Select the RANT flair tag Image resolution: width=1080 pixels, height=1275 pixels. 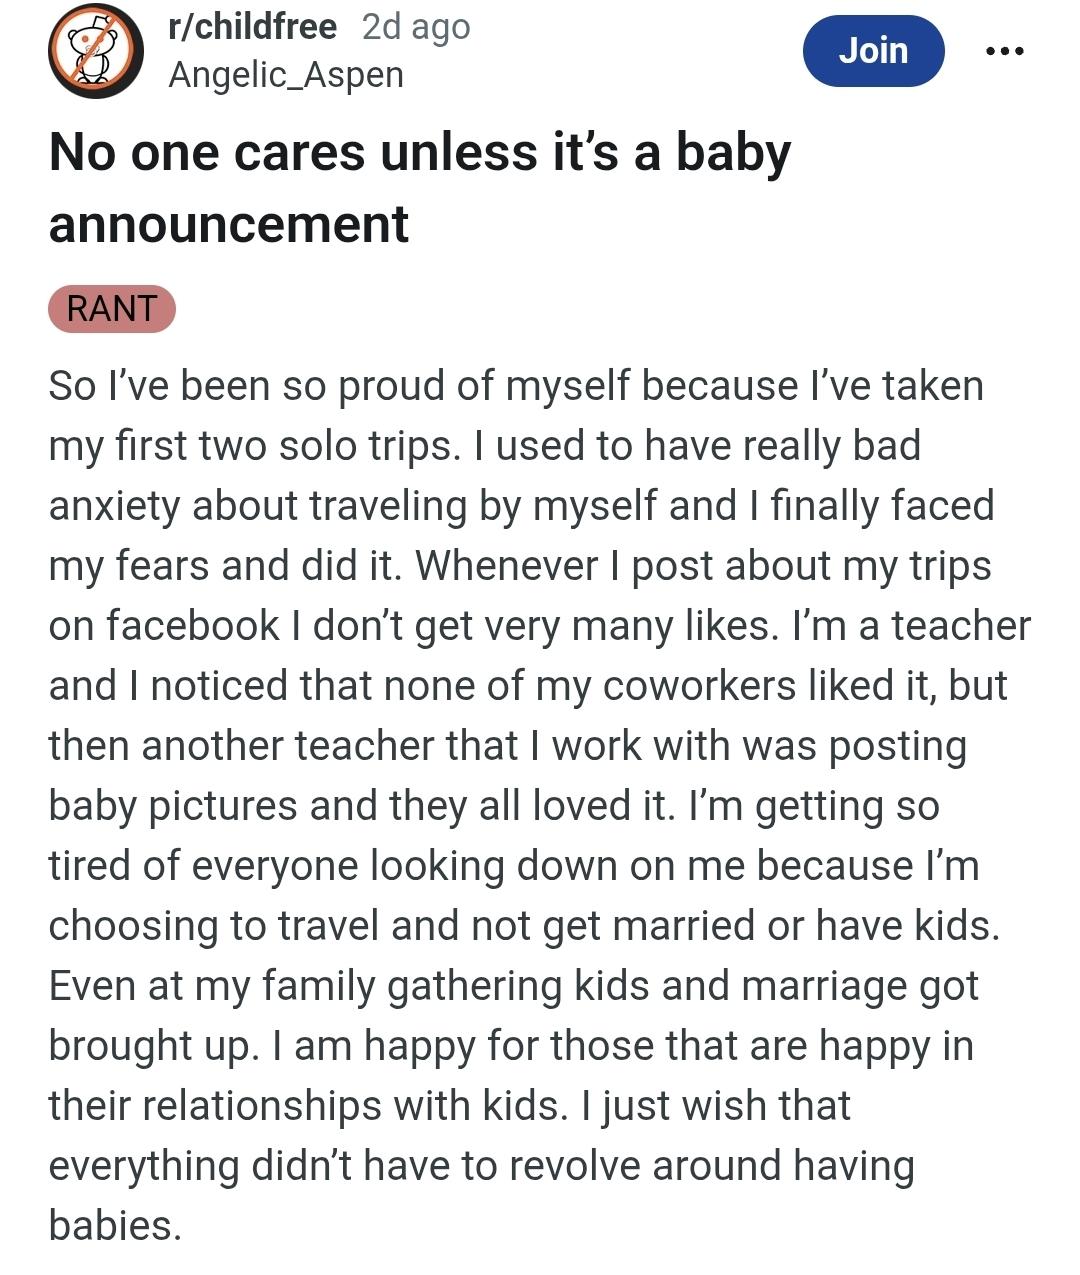click(x=112, y=308)
